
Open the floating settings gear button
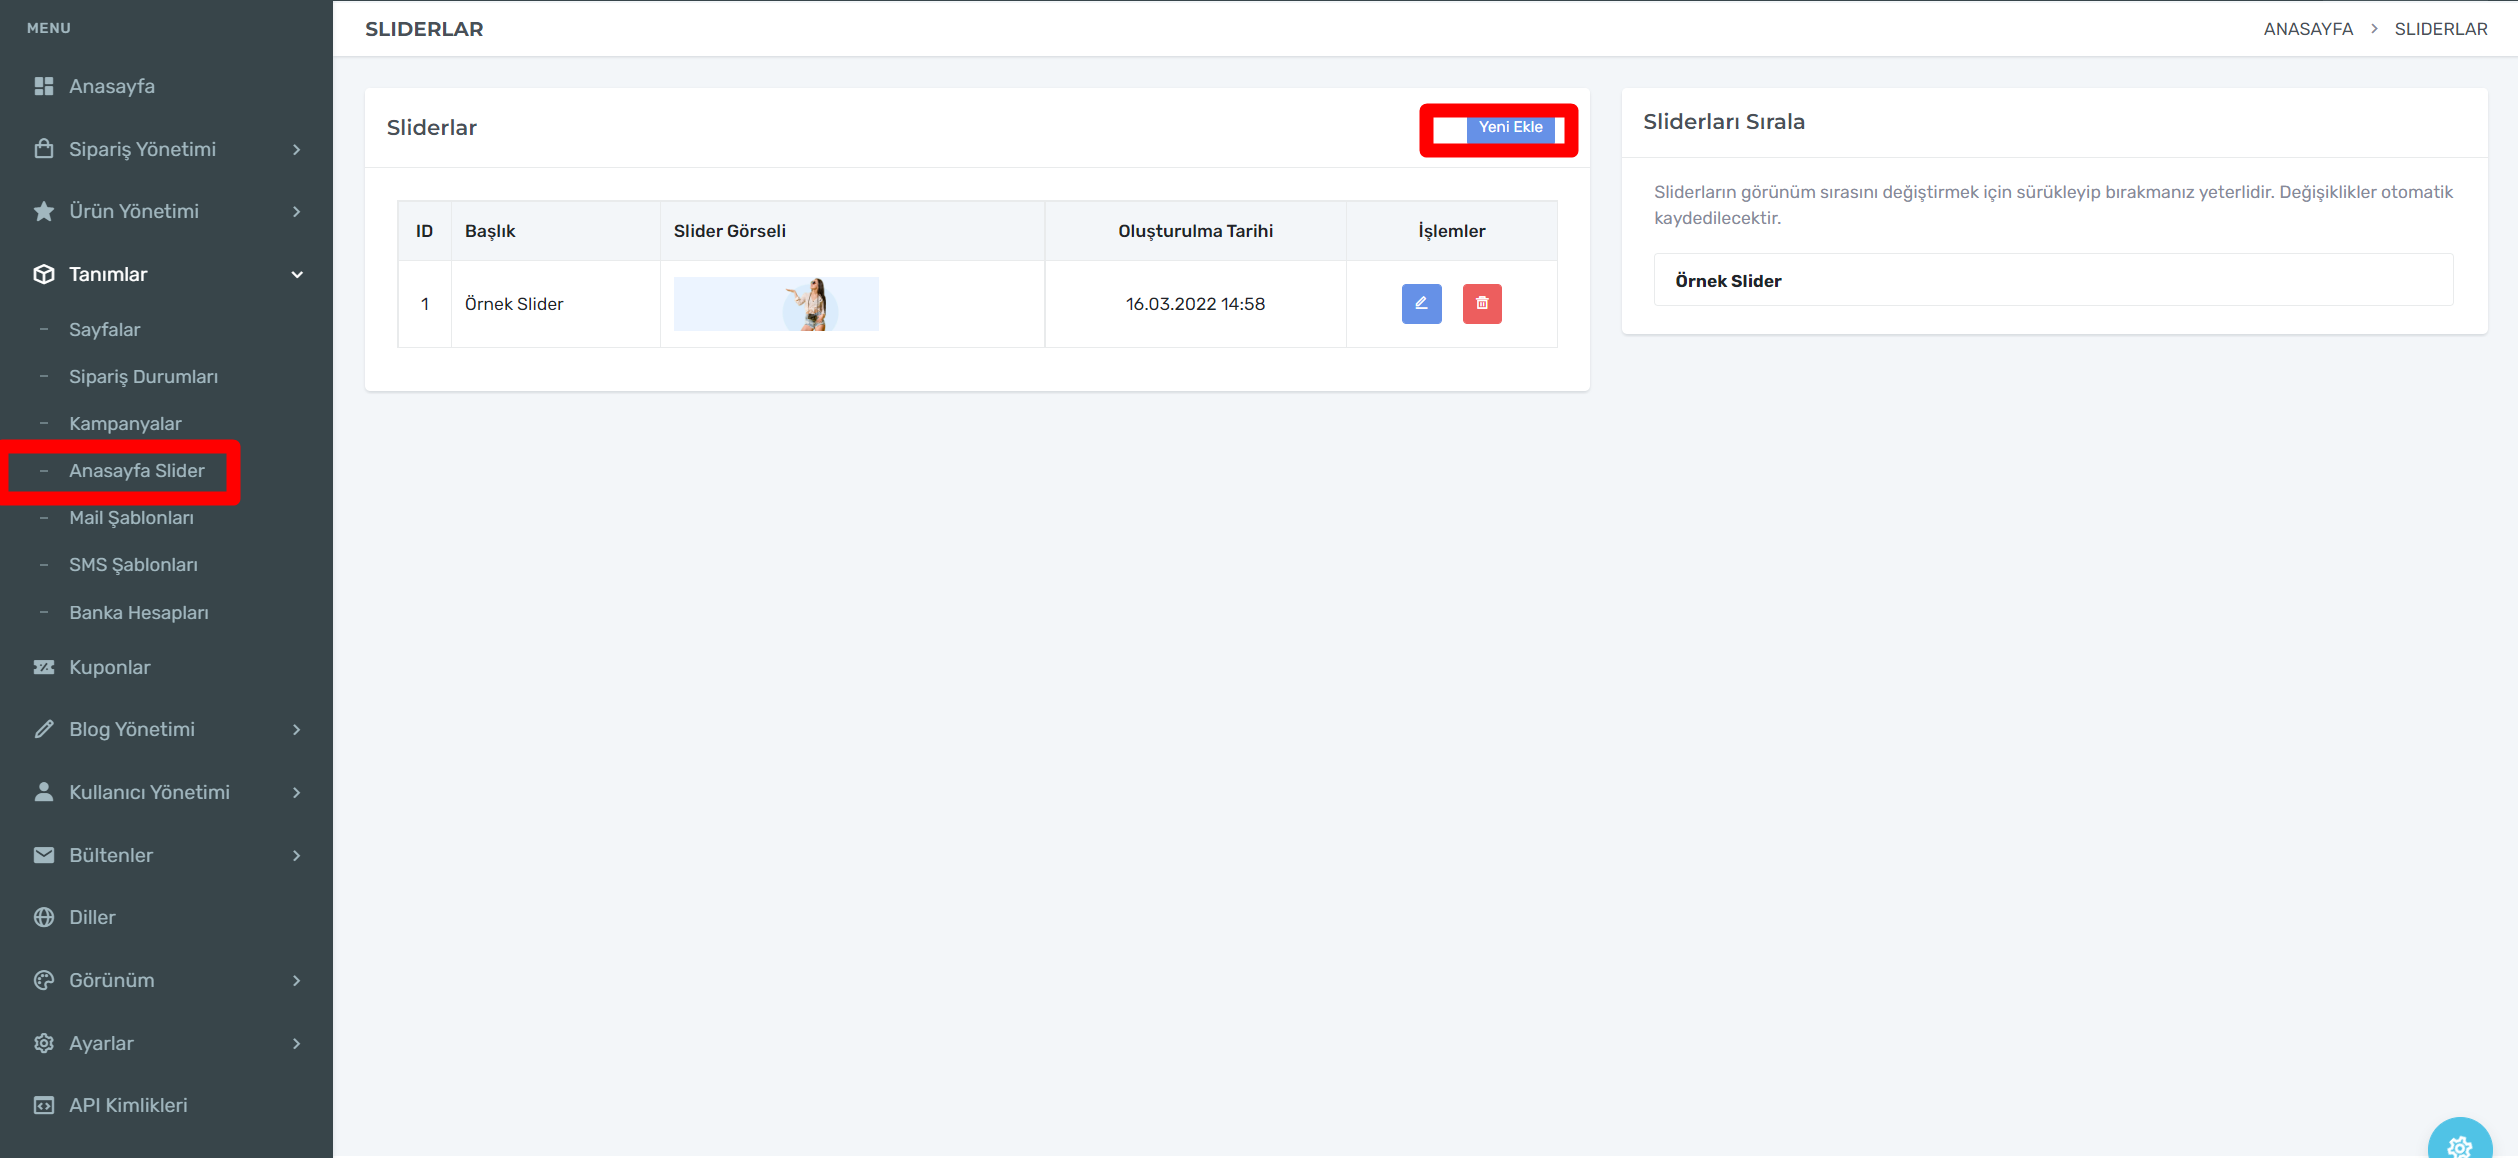coord(2459,1146)
